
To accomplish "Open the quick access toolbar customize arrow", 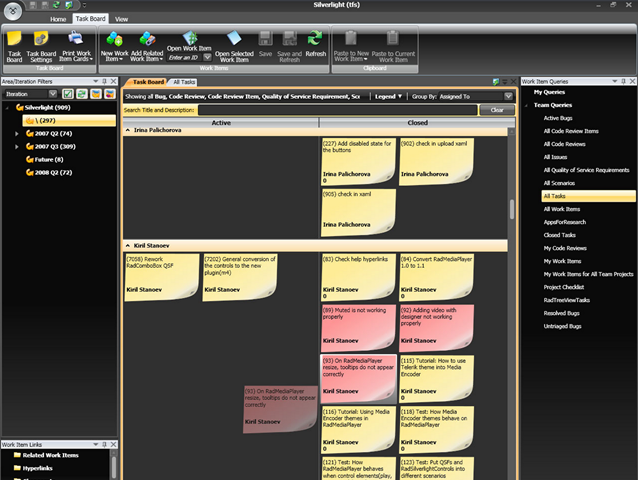I will pos(84,5).
